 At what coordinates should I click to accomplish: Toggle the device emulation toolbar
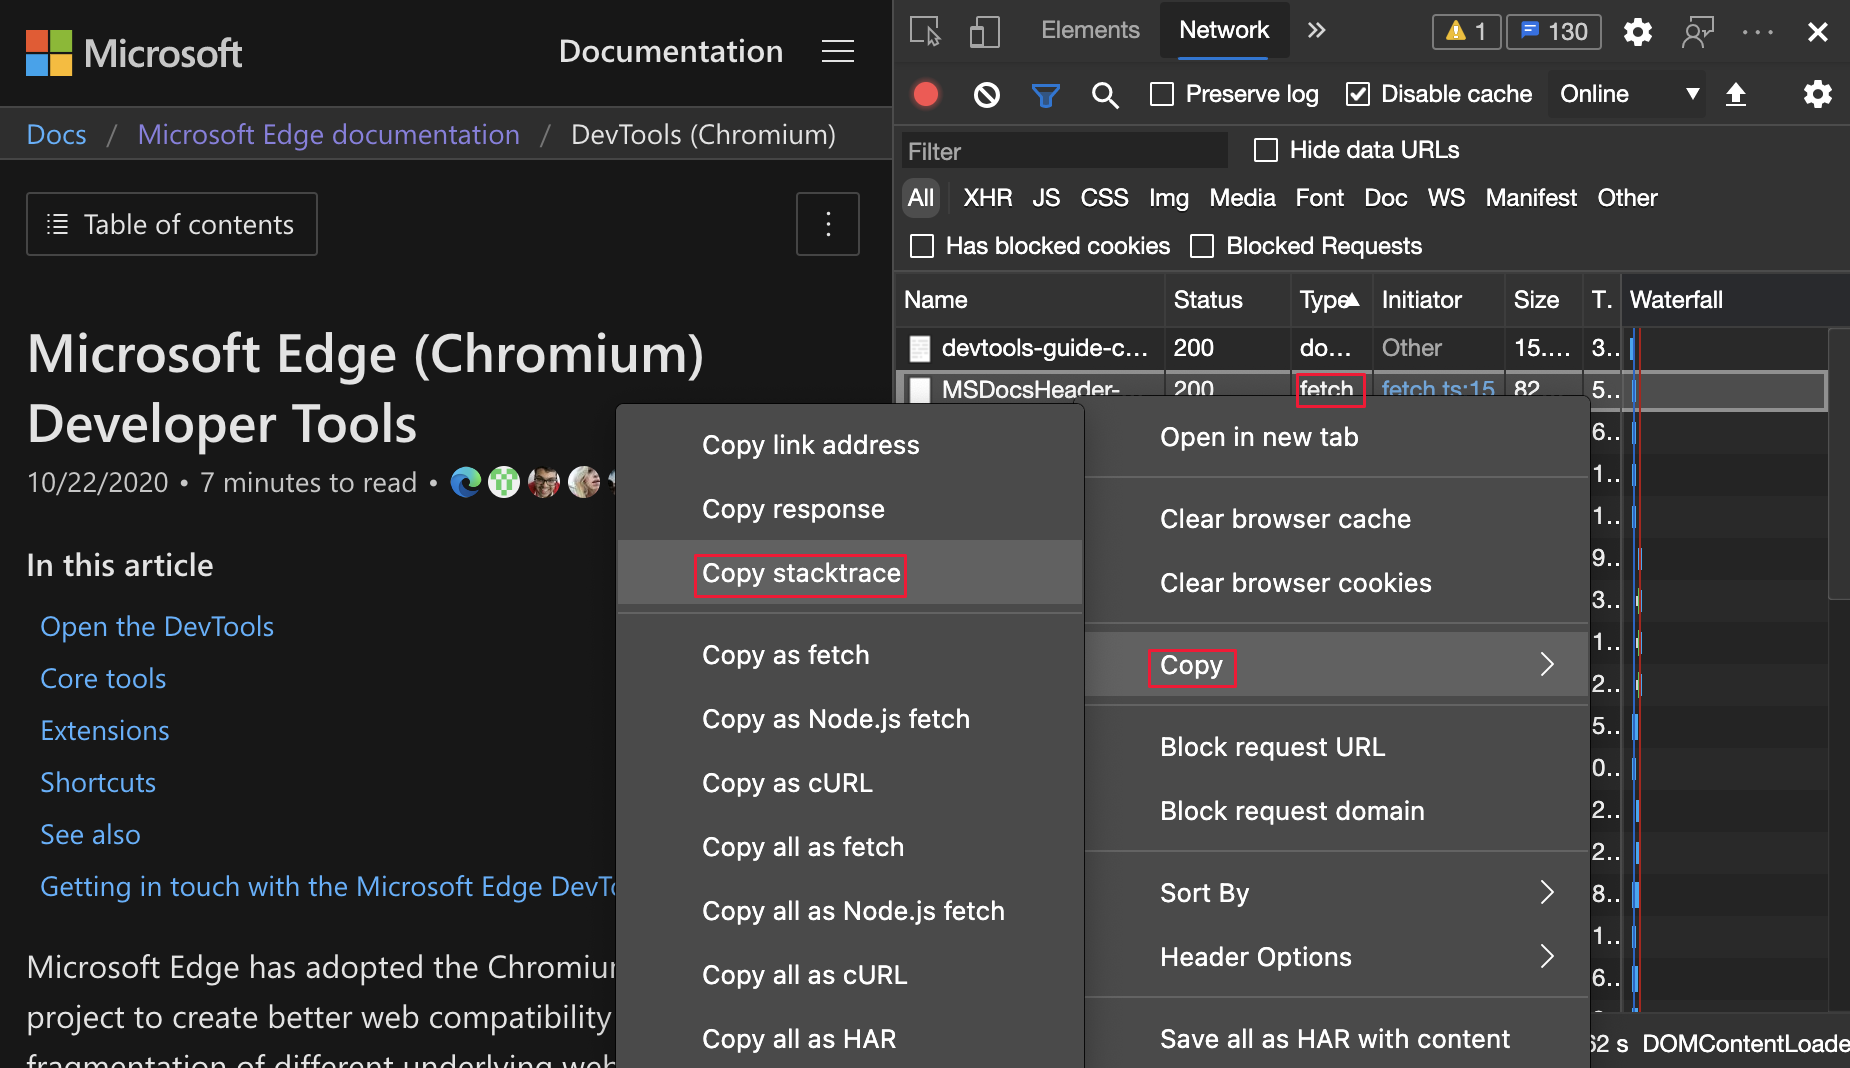[x=985, y=31]
